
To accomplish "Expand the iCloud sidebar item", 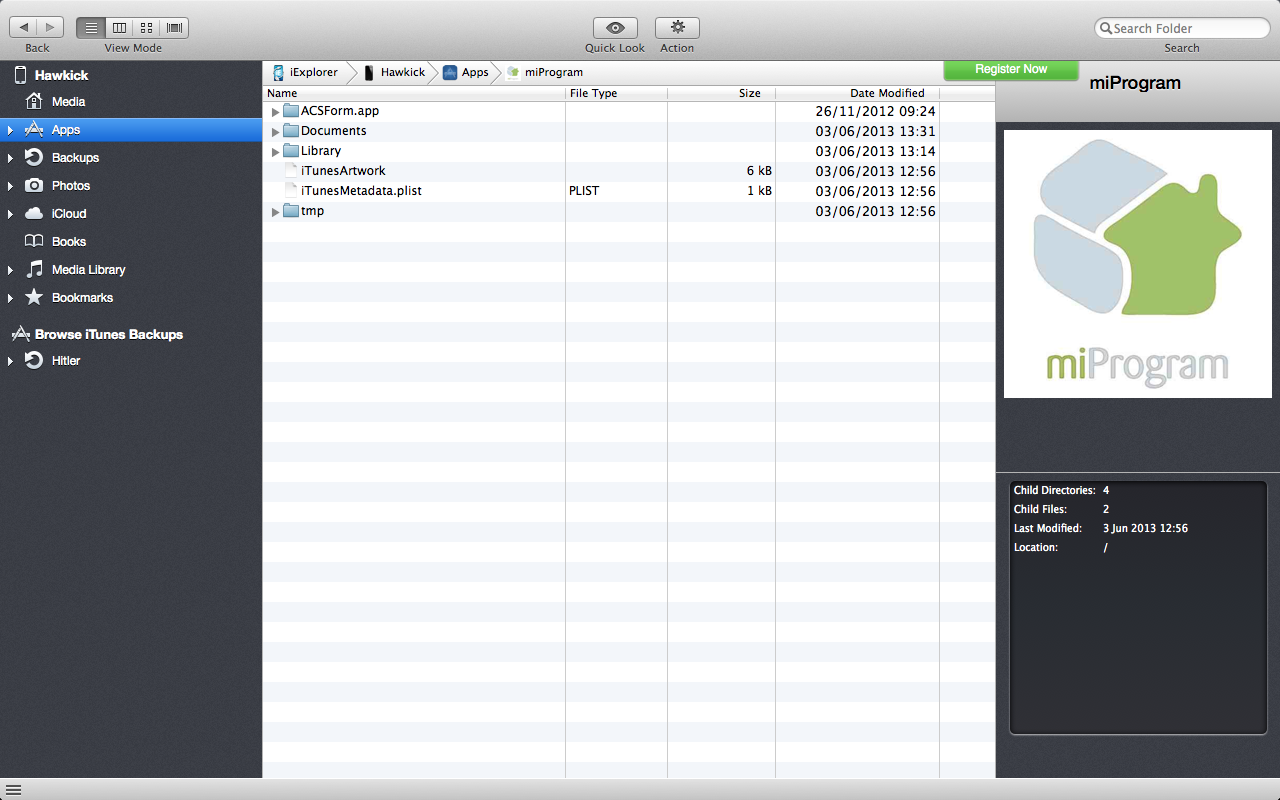I will pyautogui.click(x=10, y=214).
